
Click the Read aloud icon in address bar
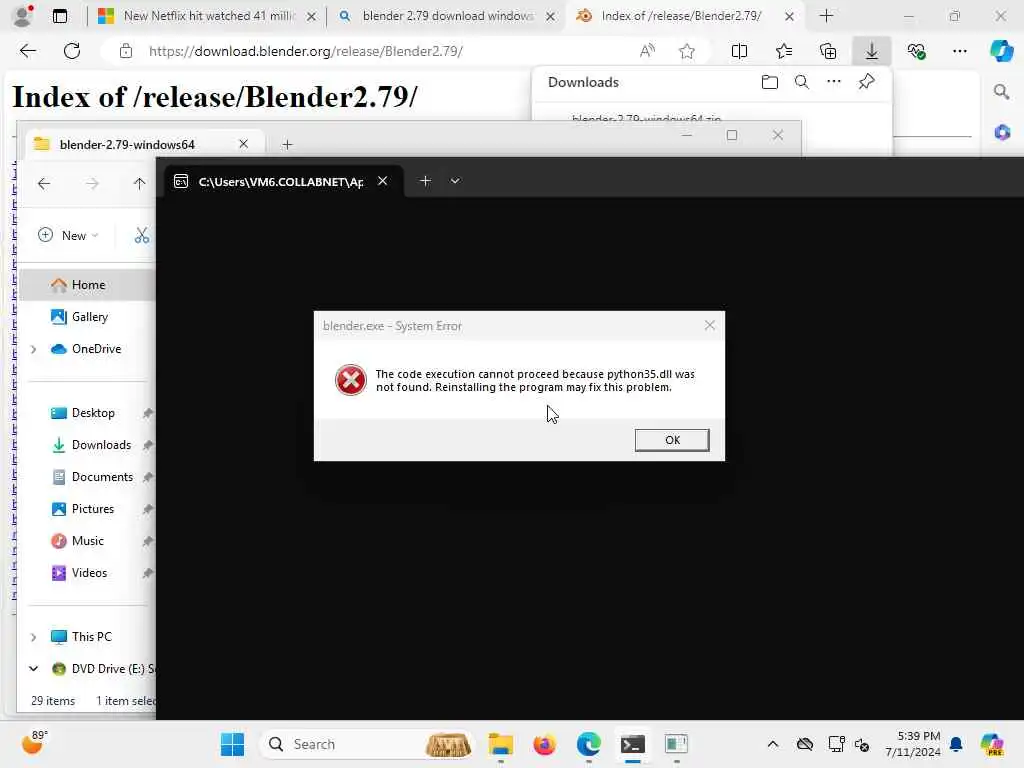pos(647,51)
